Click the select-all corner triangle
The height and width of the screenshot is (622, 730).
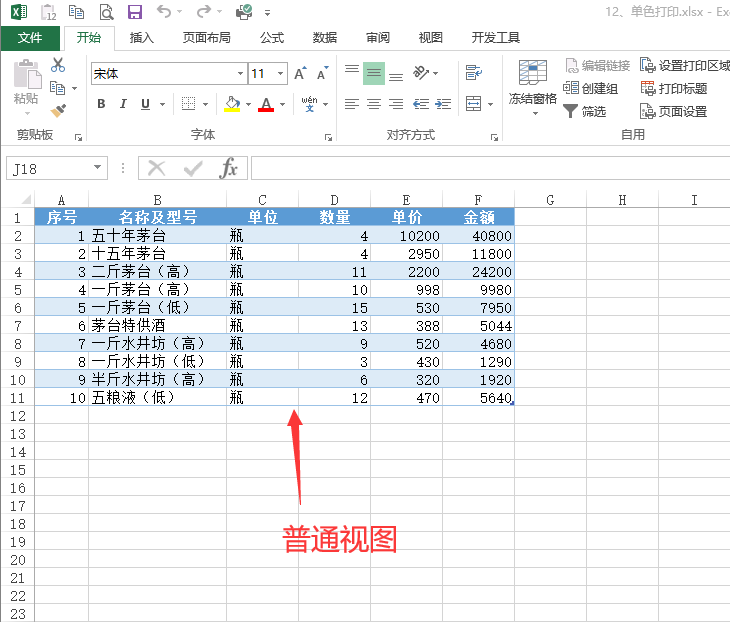(x=26, y=200)
